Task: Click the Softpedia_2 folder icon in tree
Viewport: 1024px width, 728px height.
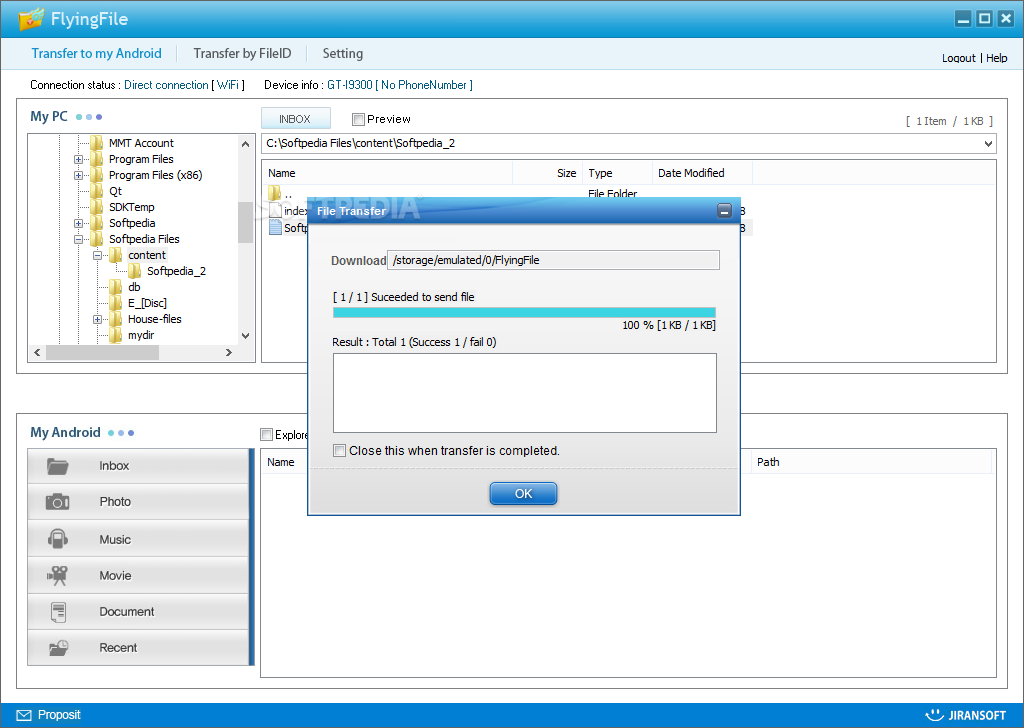Action: 135,270
